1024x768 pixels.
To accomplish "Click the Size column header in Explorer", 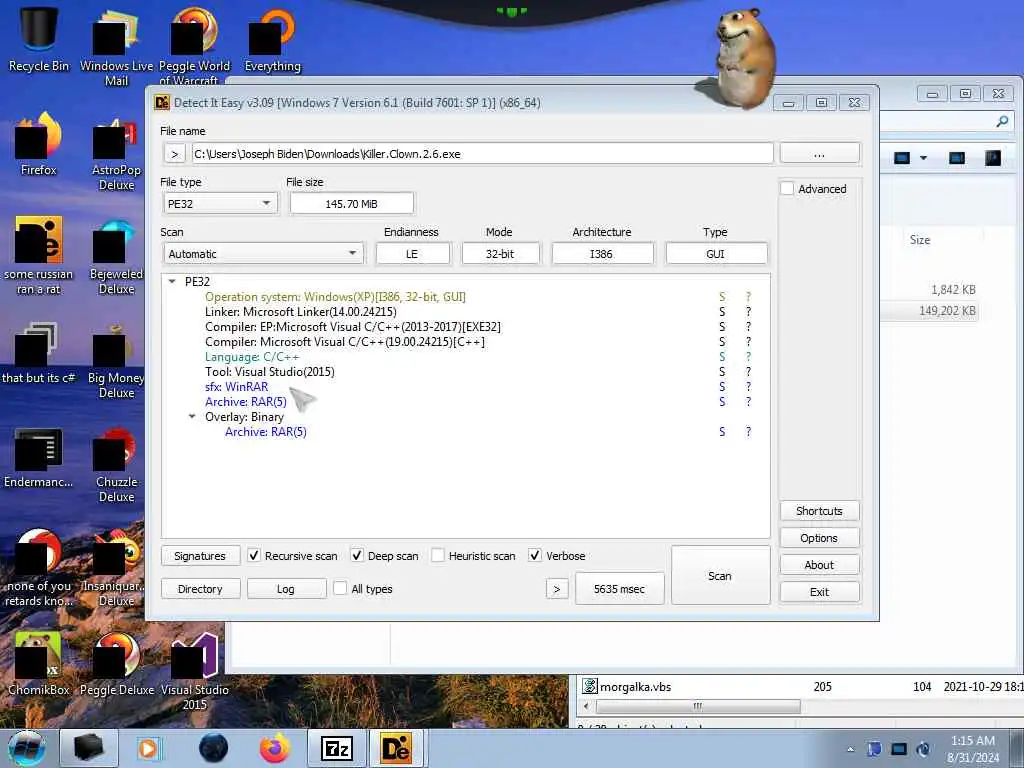I will click(920, 240).
